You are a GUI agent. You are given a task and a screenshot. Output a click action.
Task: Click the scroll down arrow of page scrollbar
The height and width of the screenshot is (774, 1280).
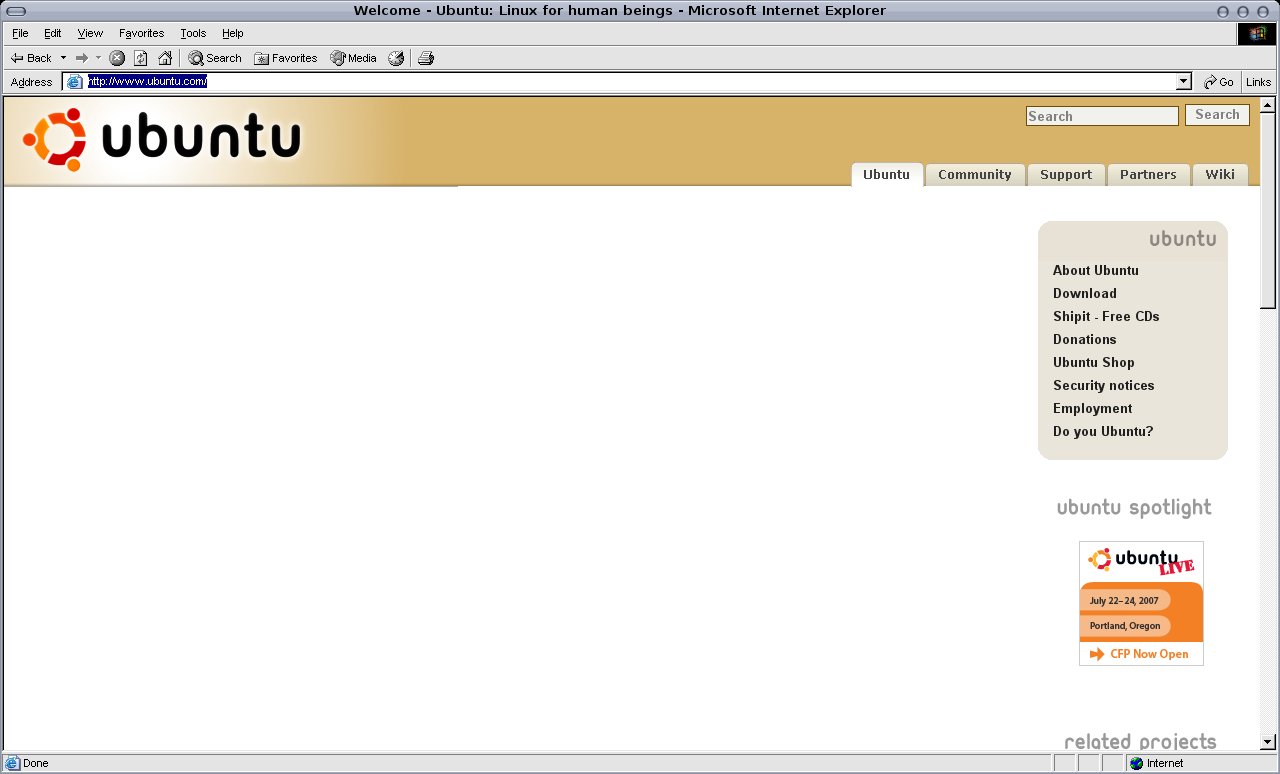(1268, 742)
